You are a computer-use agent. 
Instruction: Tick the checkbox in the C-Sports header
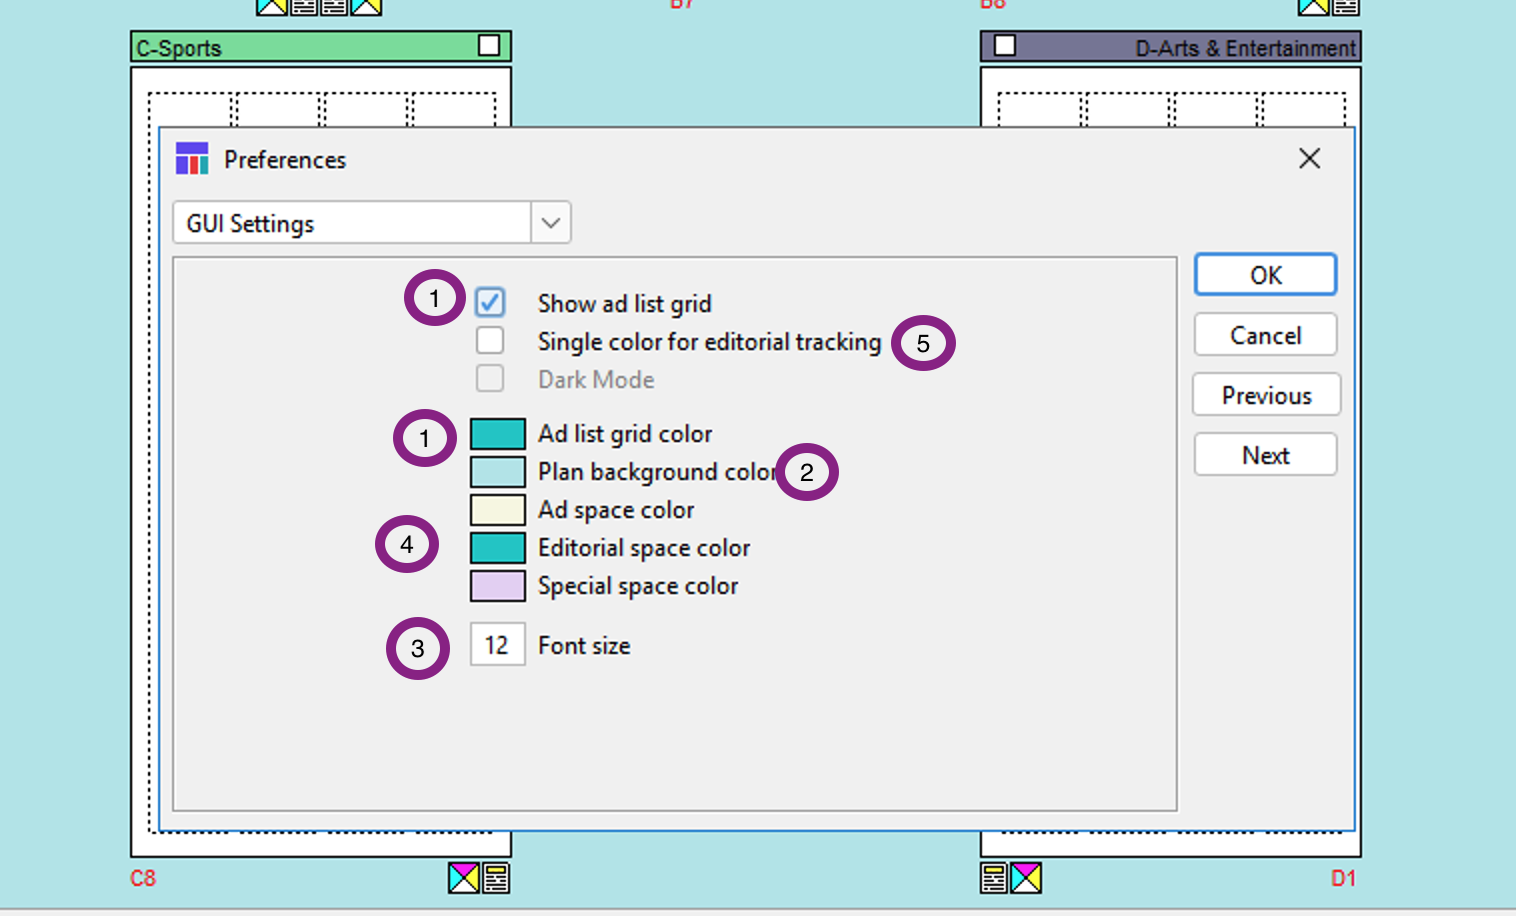click(489, 46)
